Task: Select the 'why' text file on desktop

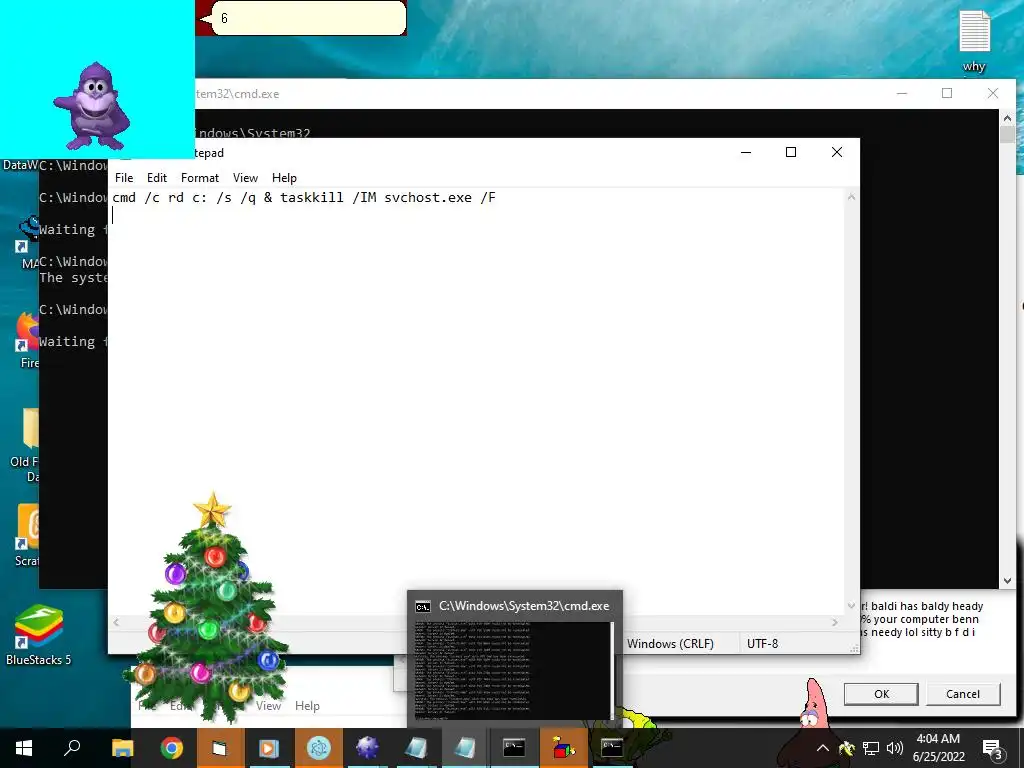Action: click(x=974, y=41)
